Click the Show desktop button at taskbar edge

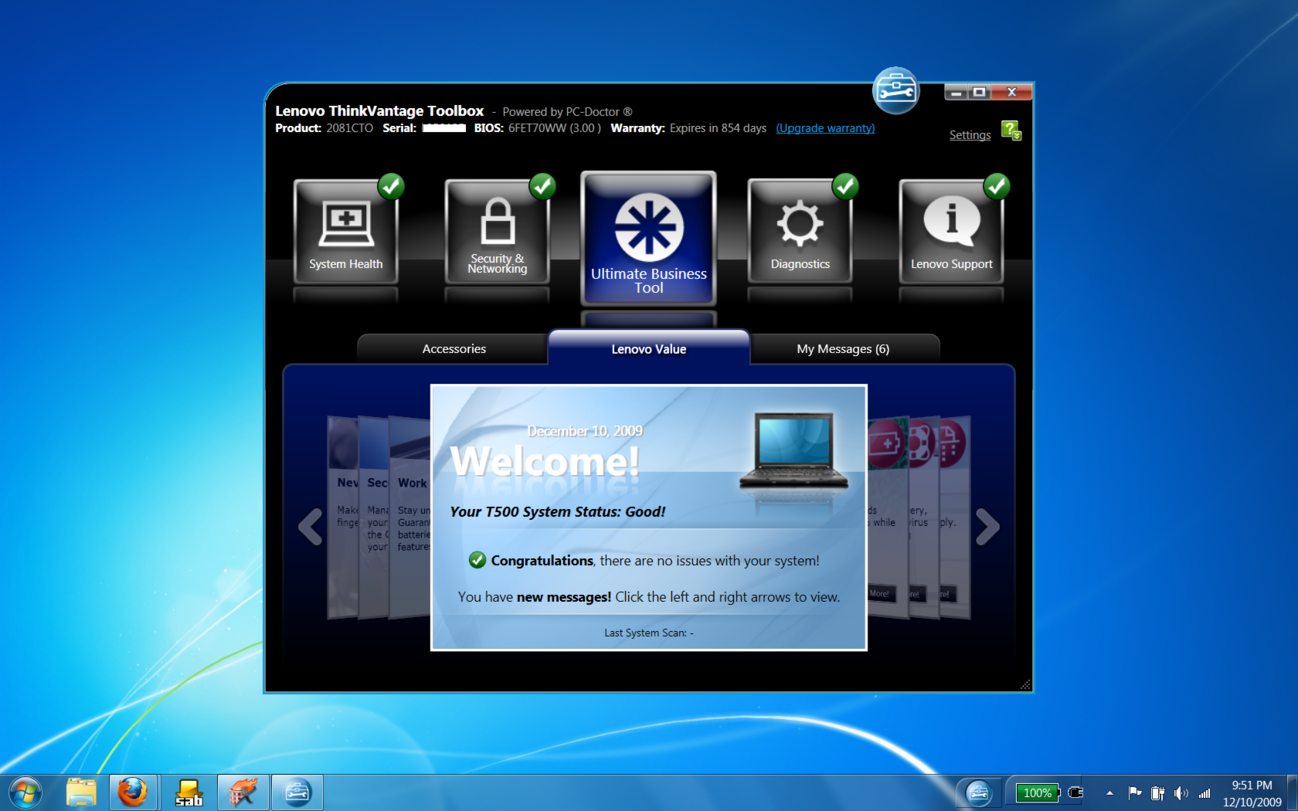(1291, 793)
